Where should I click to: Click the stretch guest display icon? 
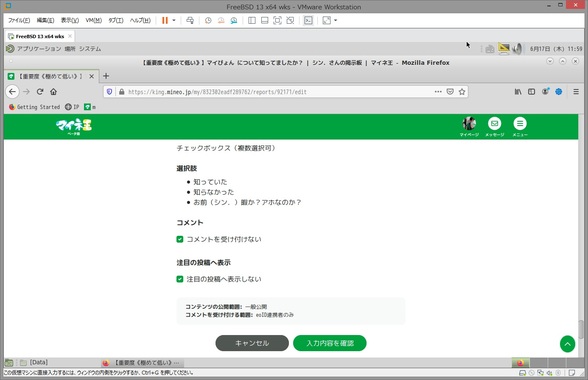pyautogui.click(x=327, y=20)
